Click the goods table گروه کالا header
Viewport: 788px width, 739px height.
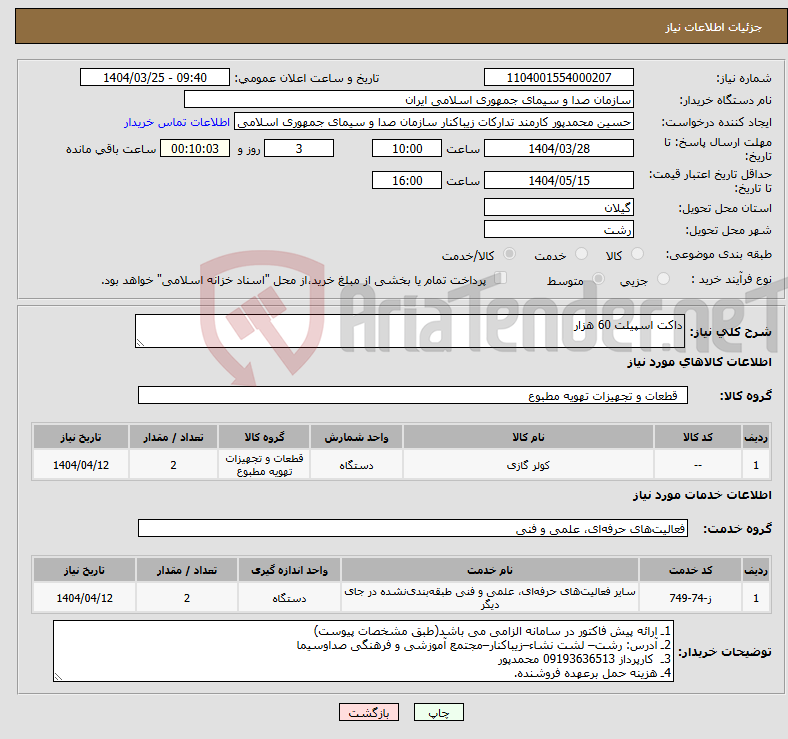point(264,437)
